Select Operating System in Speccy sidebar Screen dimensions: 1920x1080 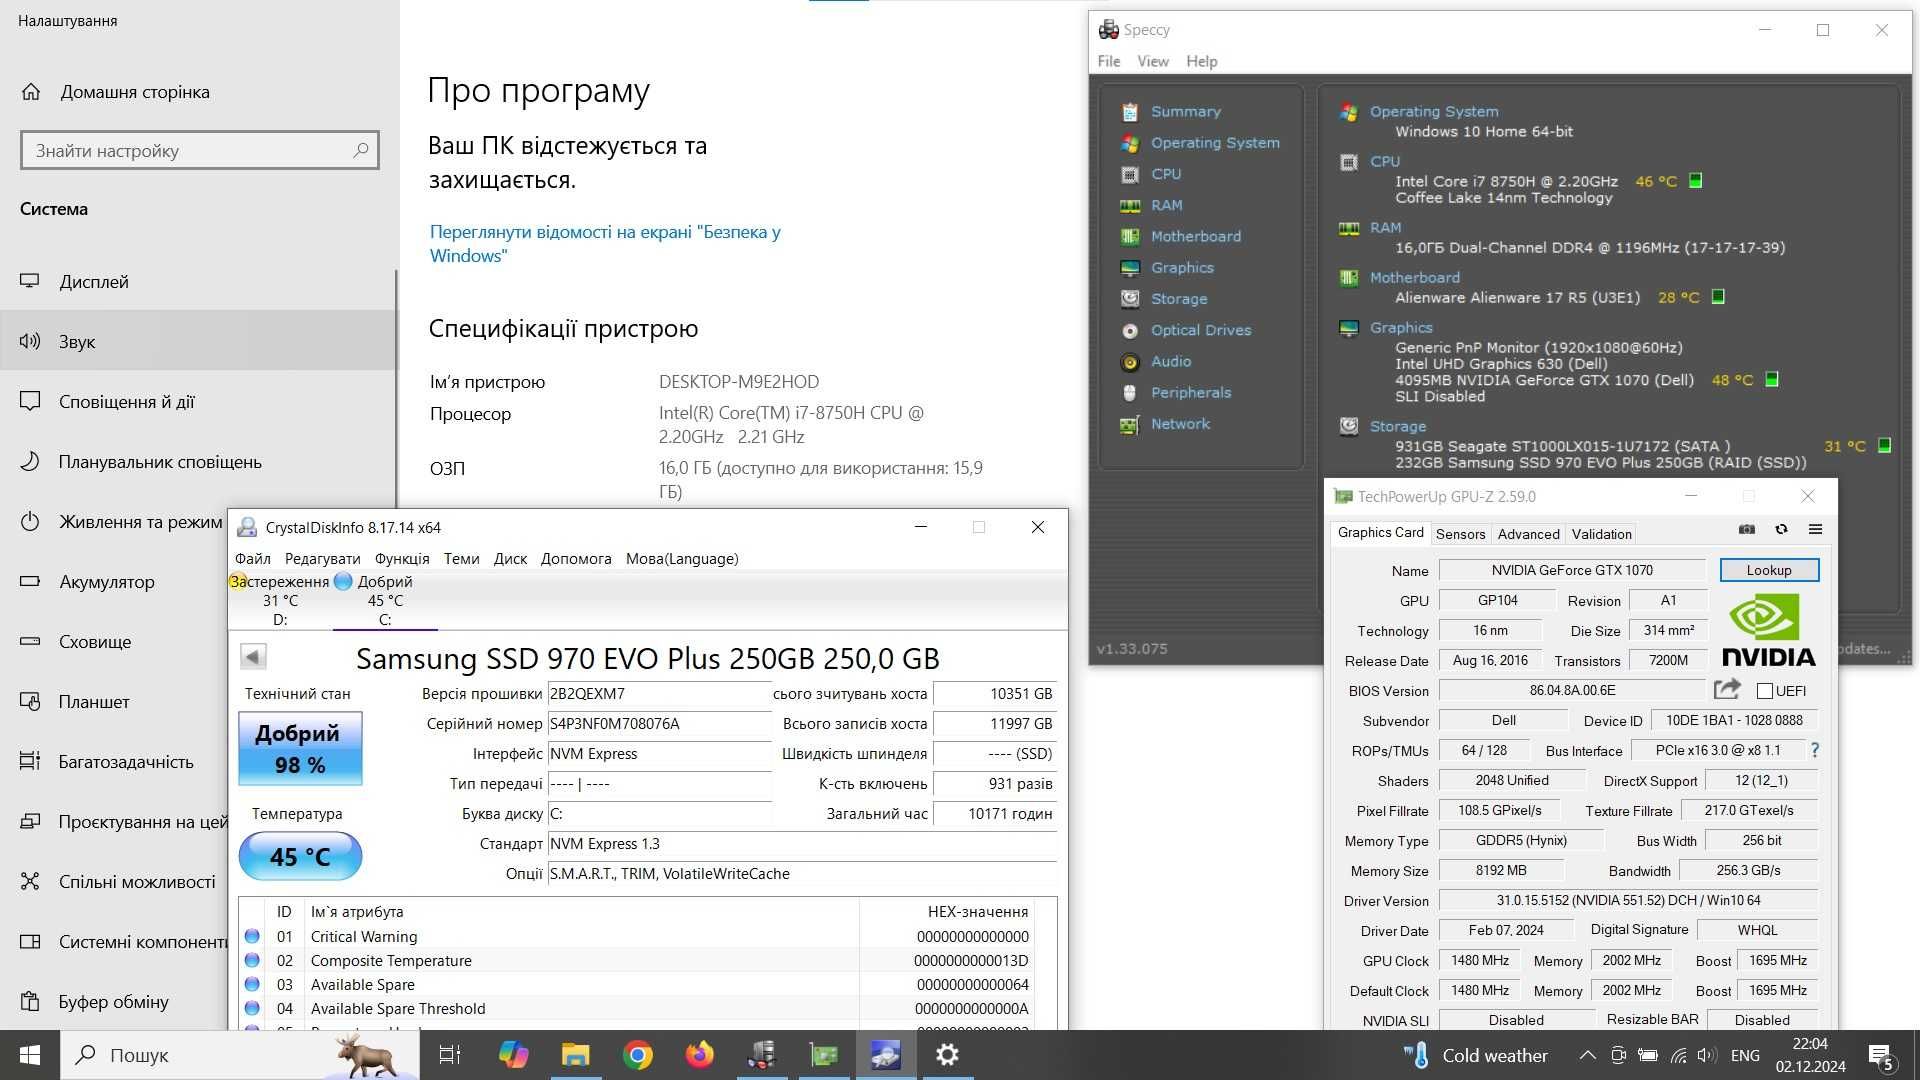(x=1214, y=142)
